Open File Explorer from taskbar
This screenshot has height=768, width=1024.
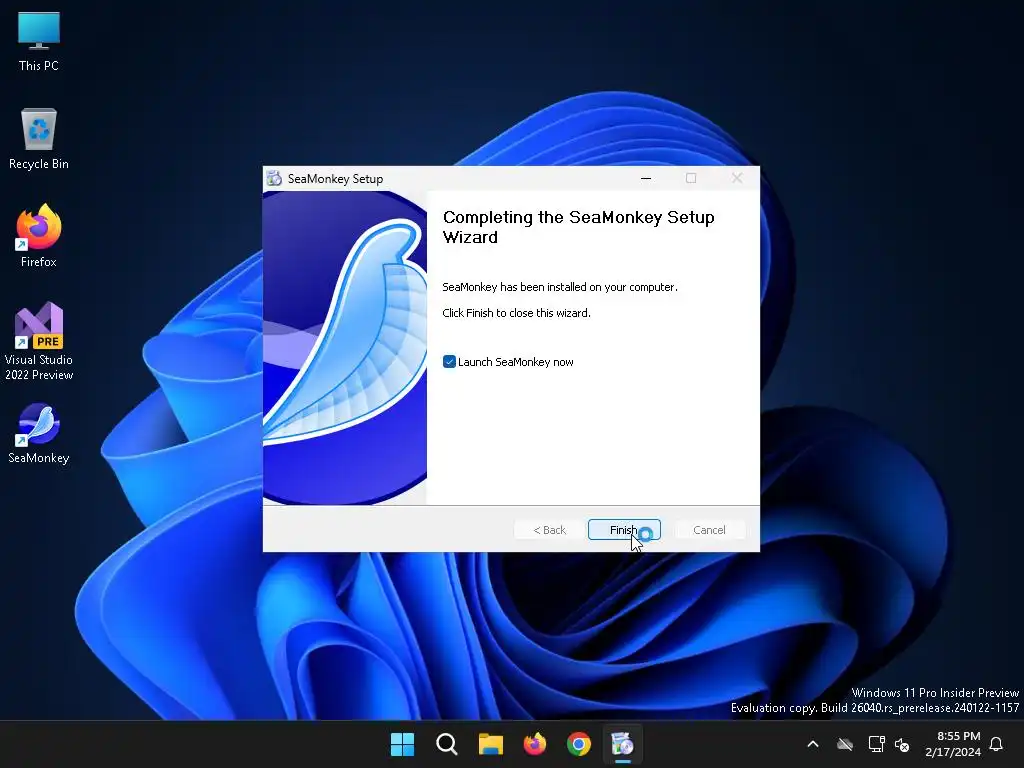[490, 744]
